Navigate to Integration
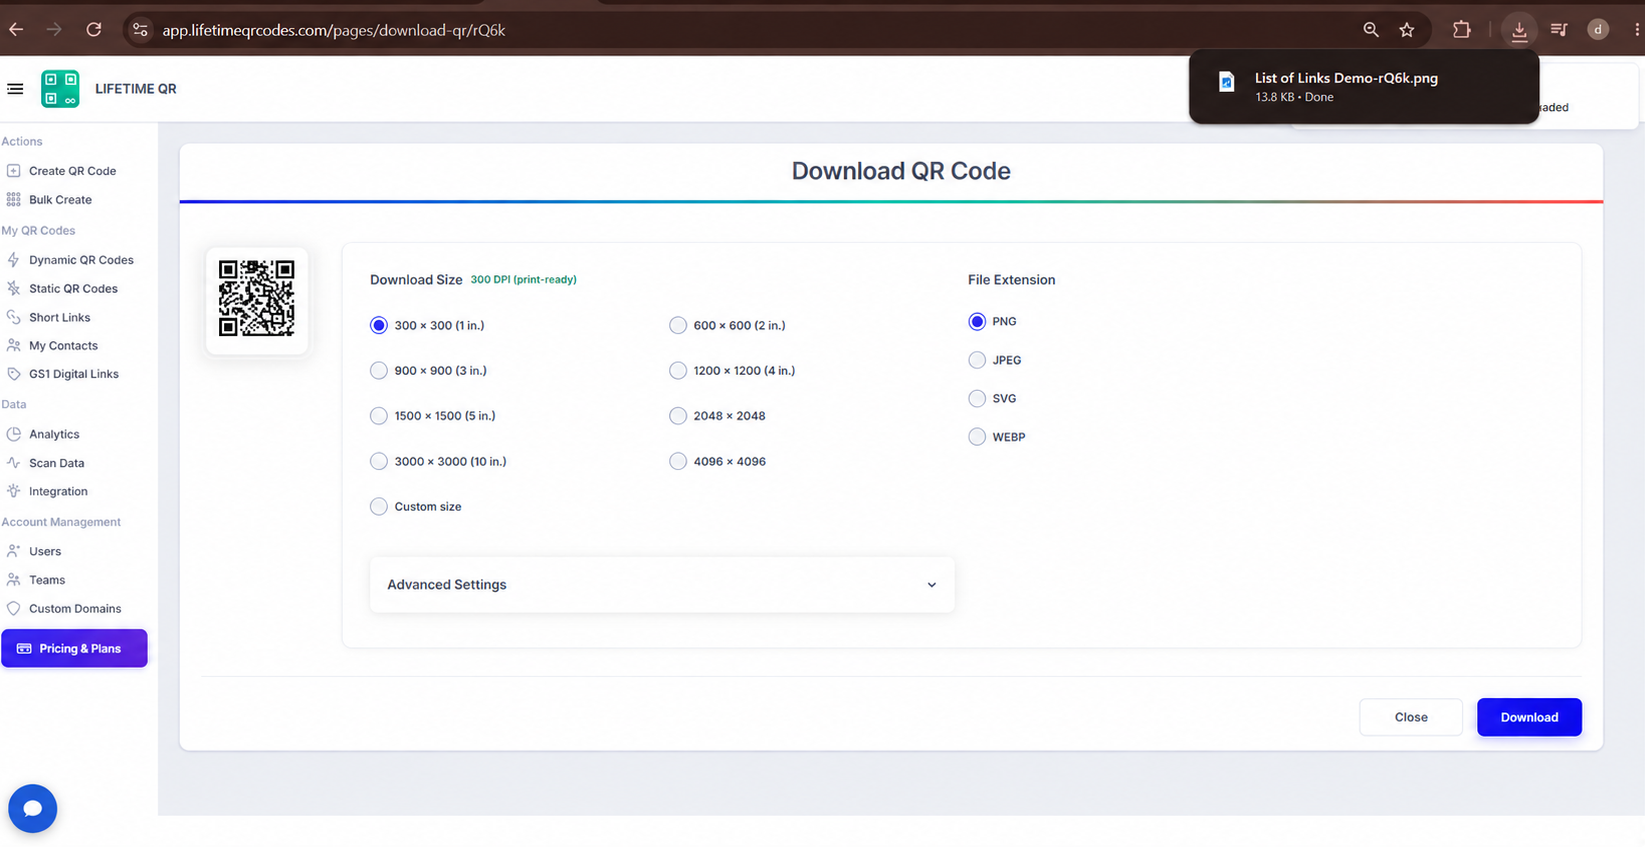Screen dimensions: 1645x847 point(58,492)
